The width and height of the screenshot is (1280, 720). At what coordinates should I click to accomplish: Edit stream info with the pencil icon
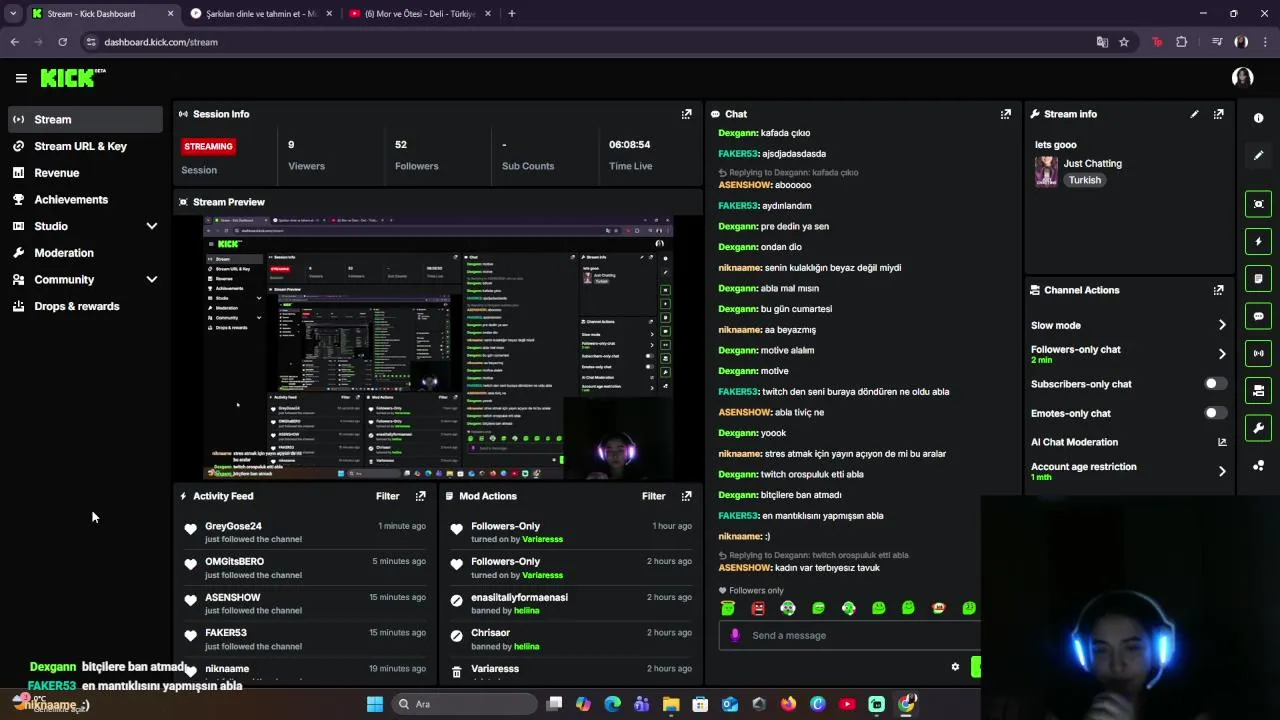click(x=1194, y=114)
